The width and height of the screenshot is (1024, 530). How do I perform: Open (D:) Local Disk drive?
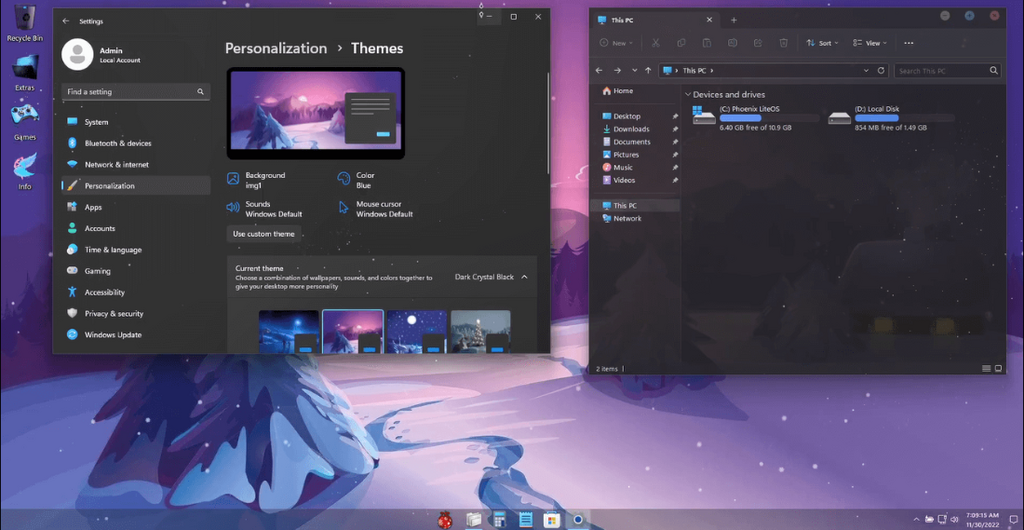[x=891, y=118]
